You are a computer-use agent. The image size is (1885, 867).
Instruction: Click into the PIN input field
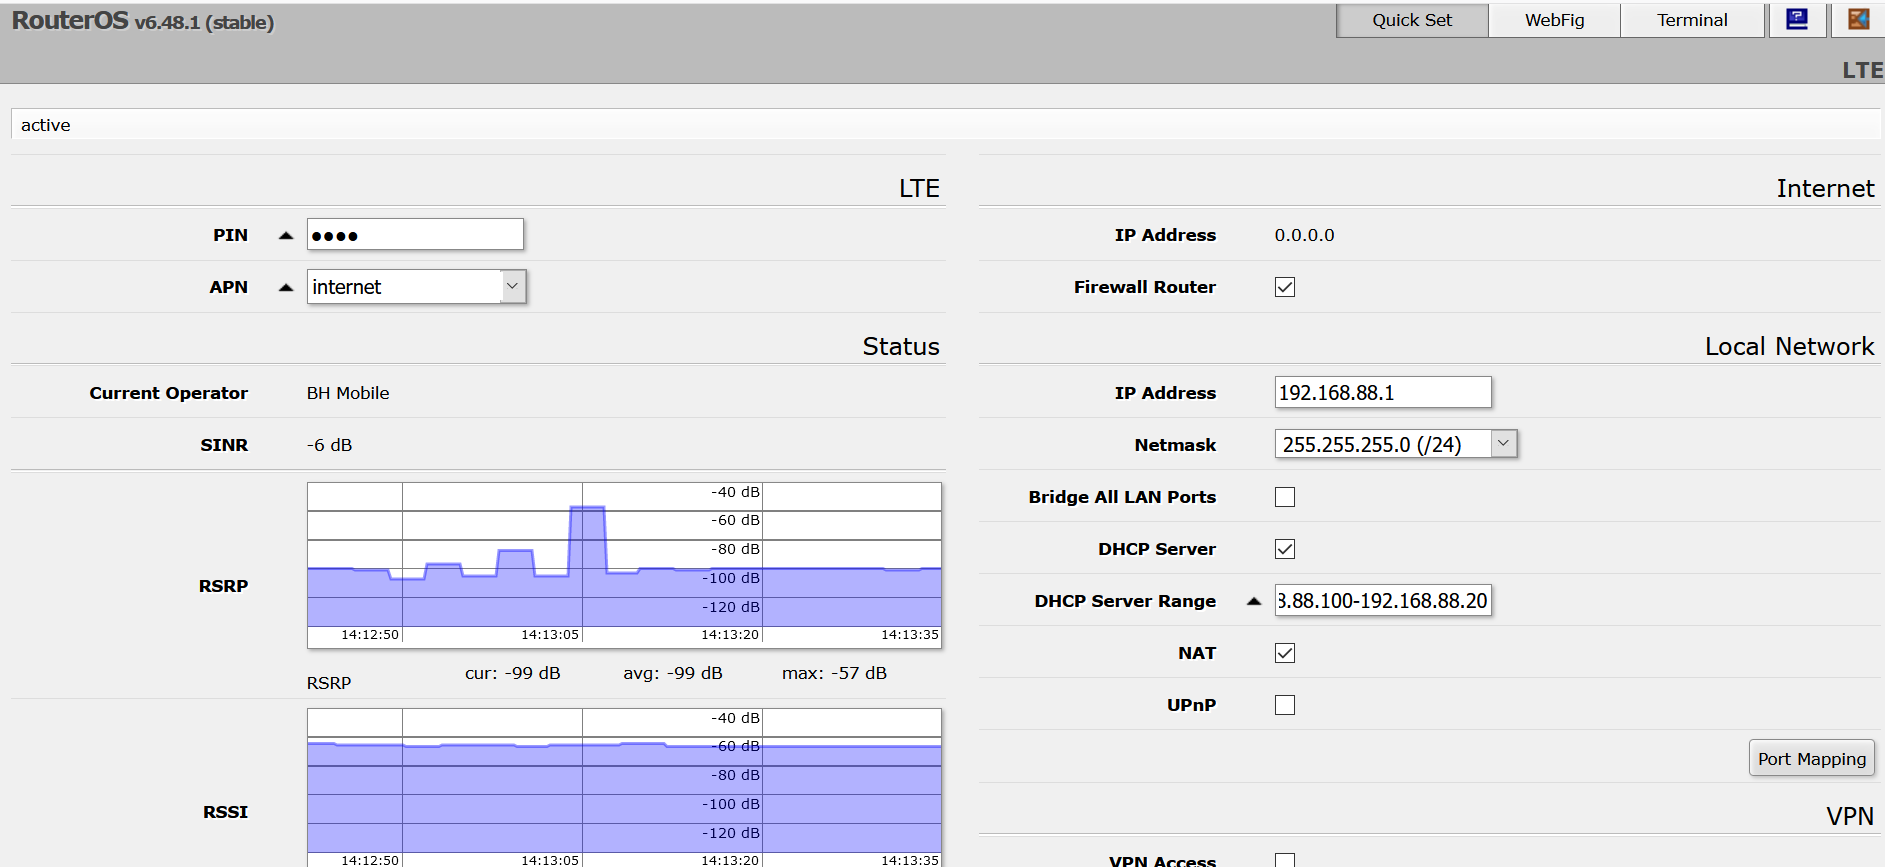(x=415, y=235)
